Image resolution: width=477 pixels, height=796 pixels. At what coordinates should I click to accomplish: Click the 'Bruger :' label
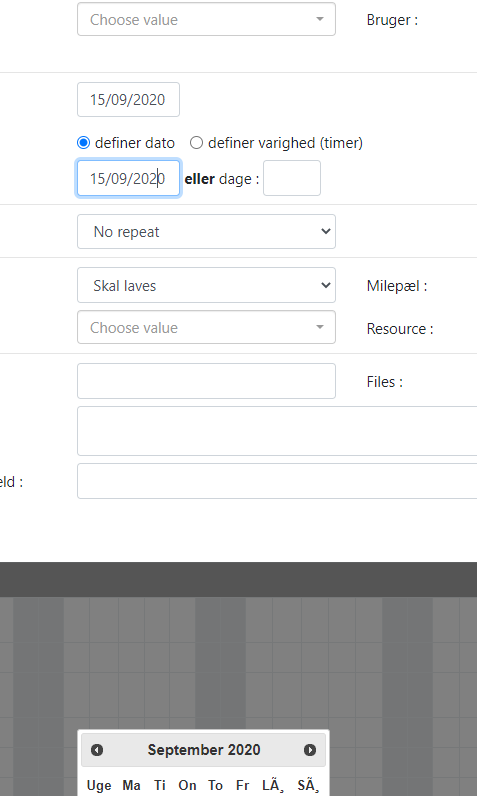392,20
